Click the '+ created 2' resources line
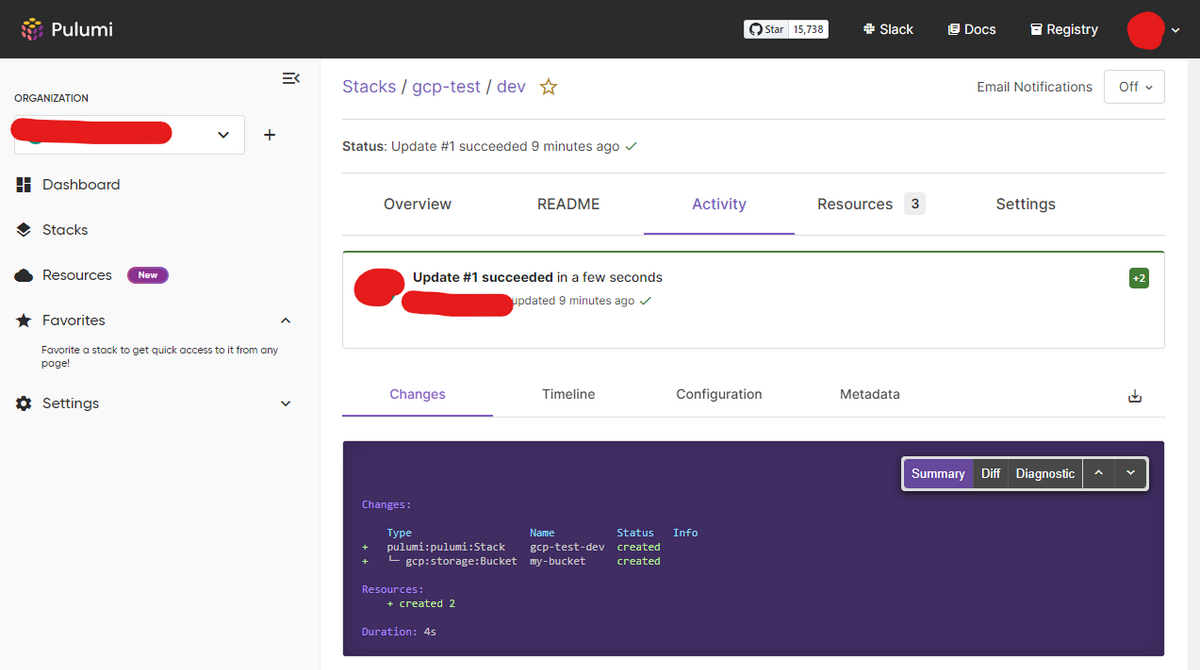Screen dimensions: 1200x670 tap(421, 603)
